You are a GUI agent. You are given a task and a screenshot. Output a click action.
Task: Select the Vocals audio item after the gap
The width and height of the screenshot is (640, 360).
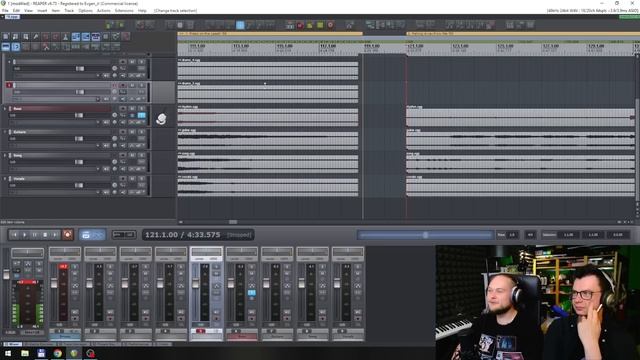tap(520, 186)
